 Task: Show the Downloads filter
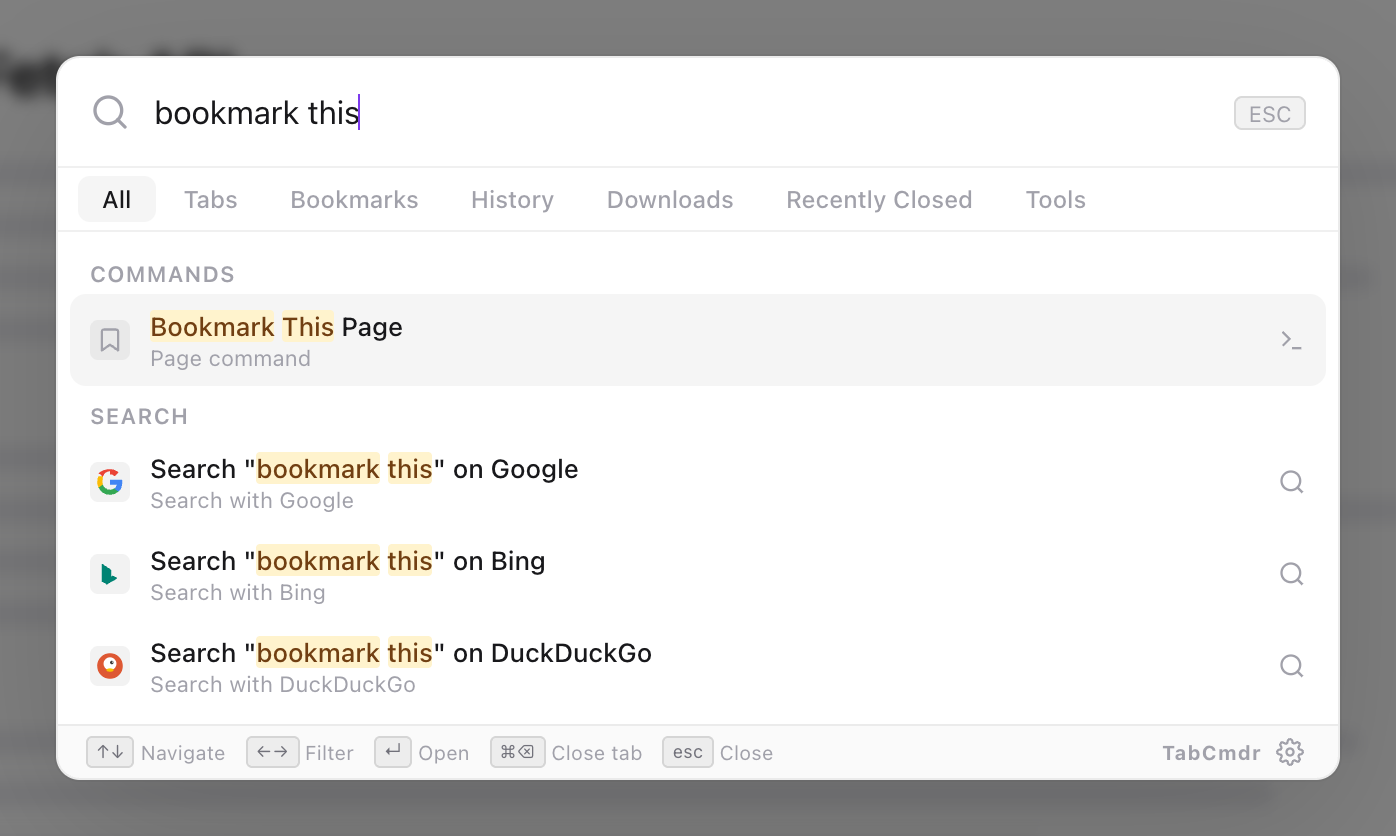tap(670, 199)
